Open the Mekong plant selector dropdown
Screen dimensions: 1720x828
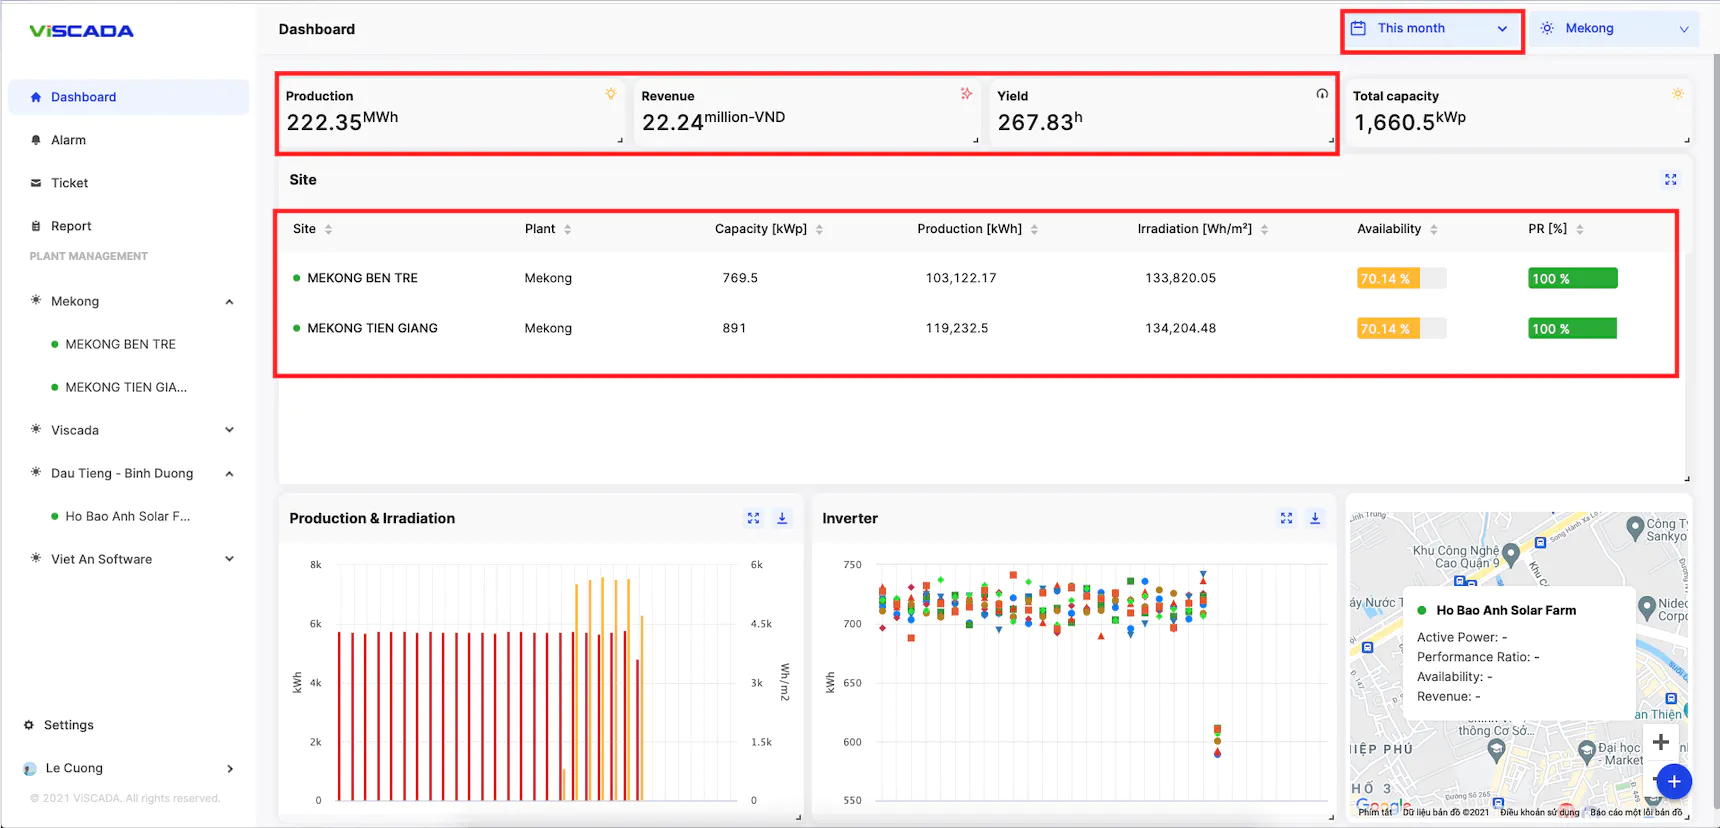click(1614, 29)
